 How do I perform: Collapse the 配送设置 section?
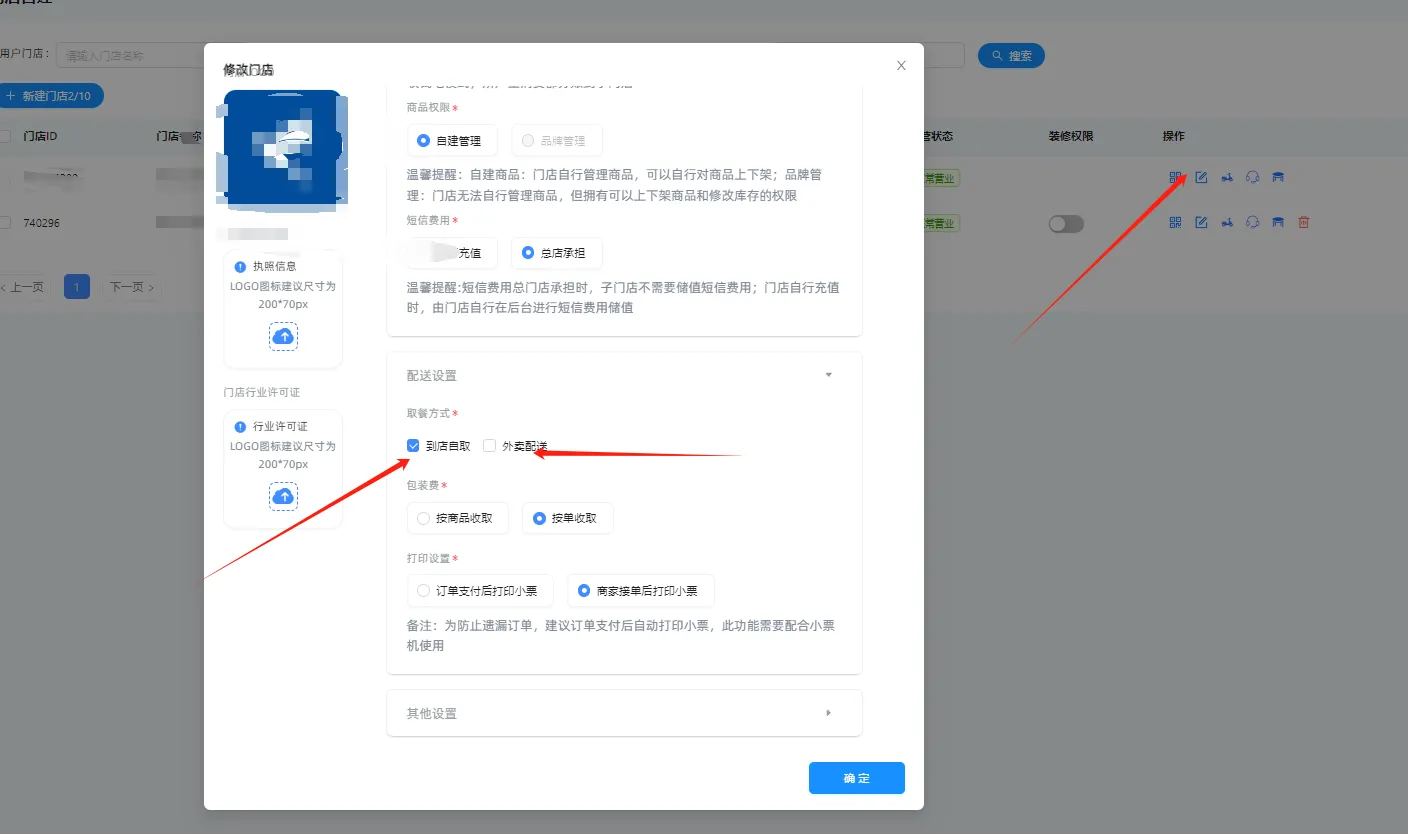[828, 374]
